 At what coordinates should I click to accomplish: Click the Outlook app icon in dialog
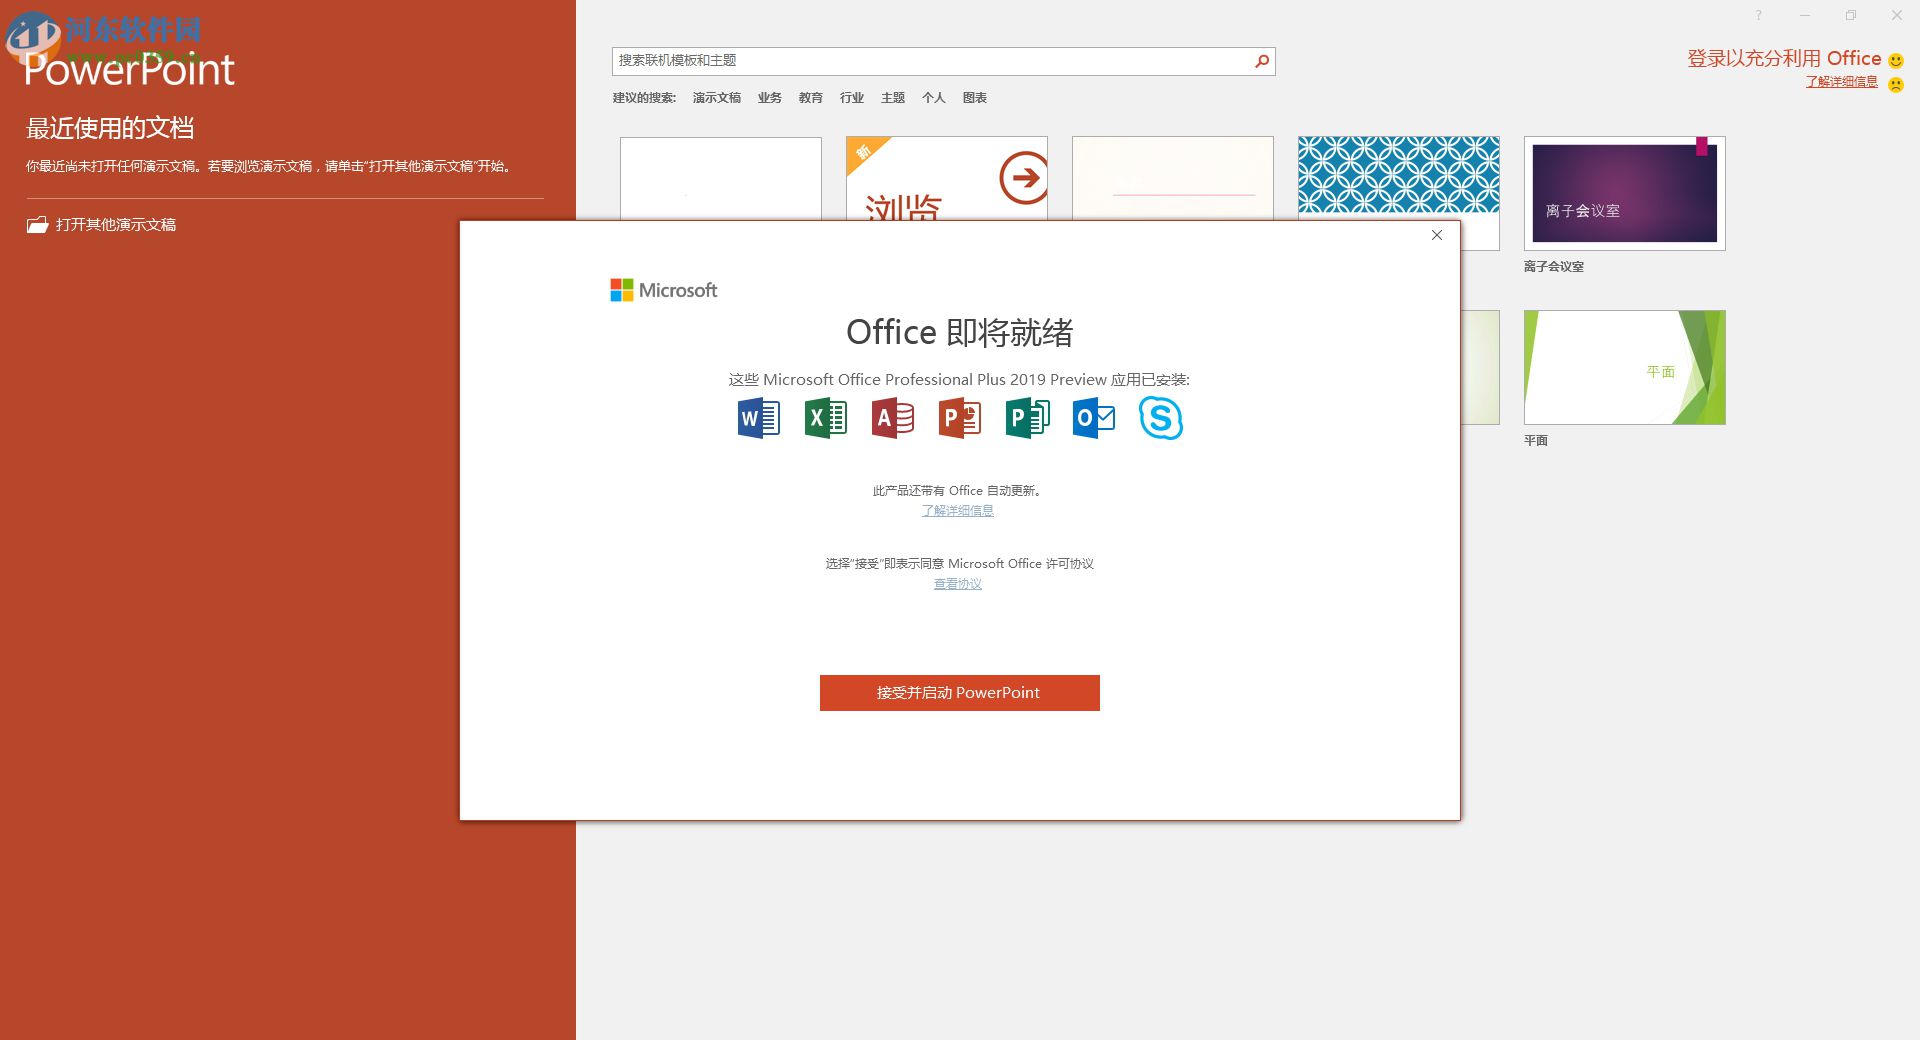point(1094,418)
